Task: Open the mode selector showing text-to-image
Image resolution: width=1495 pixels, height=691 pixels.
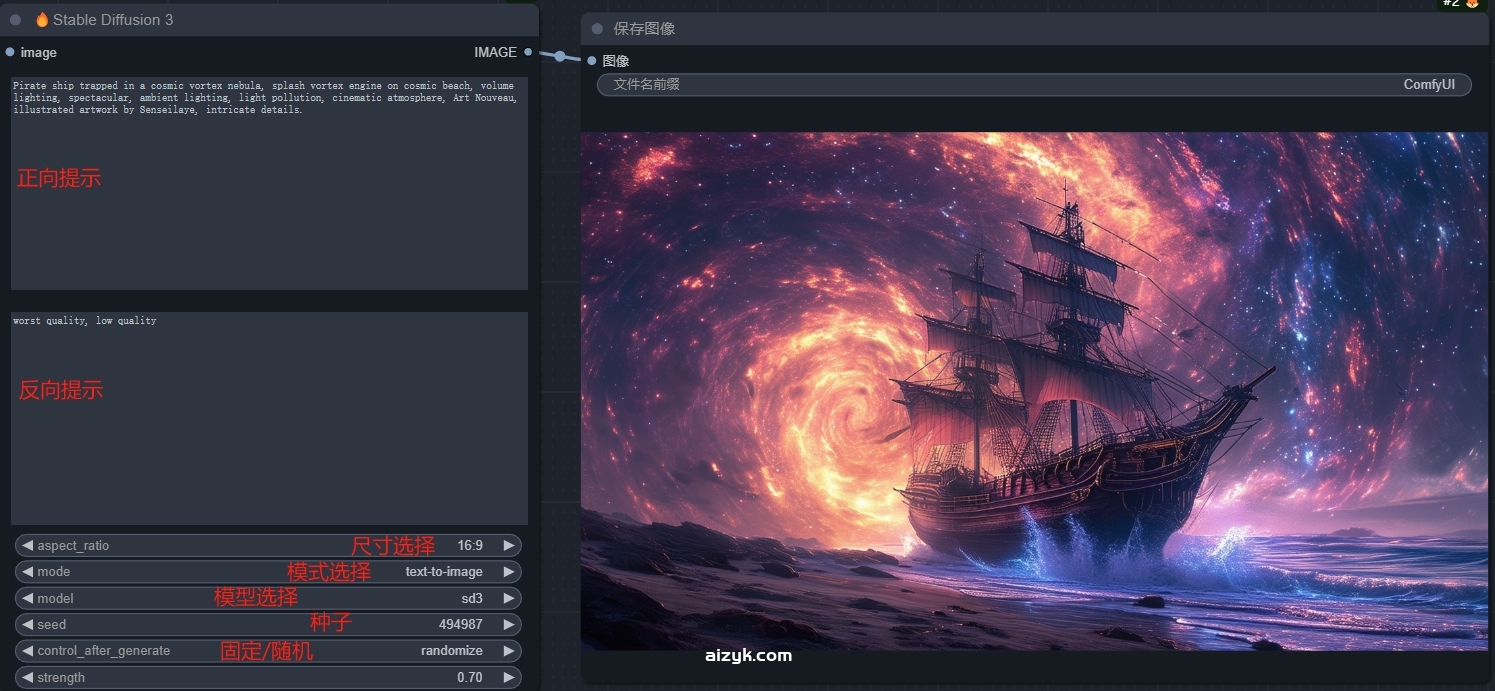Action: (444, 571)
